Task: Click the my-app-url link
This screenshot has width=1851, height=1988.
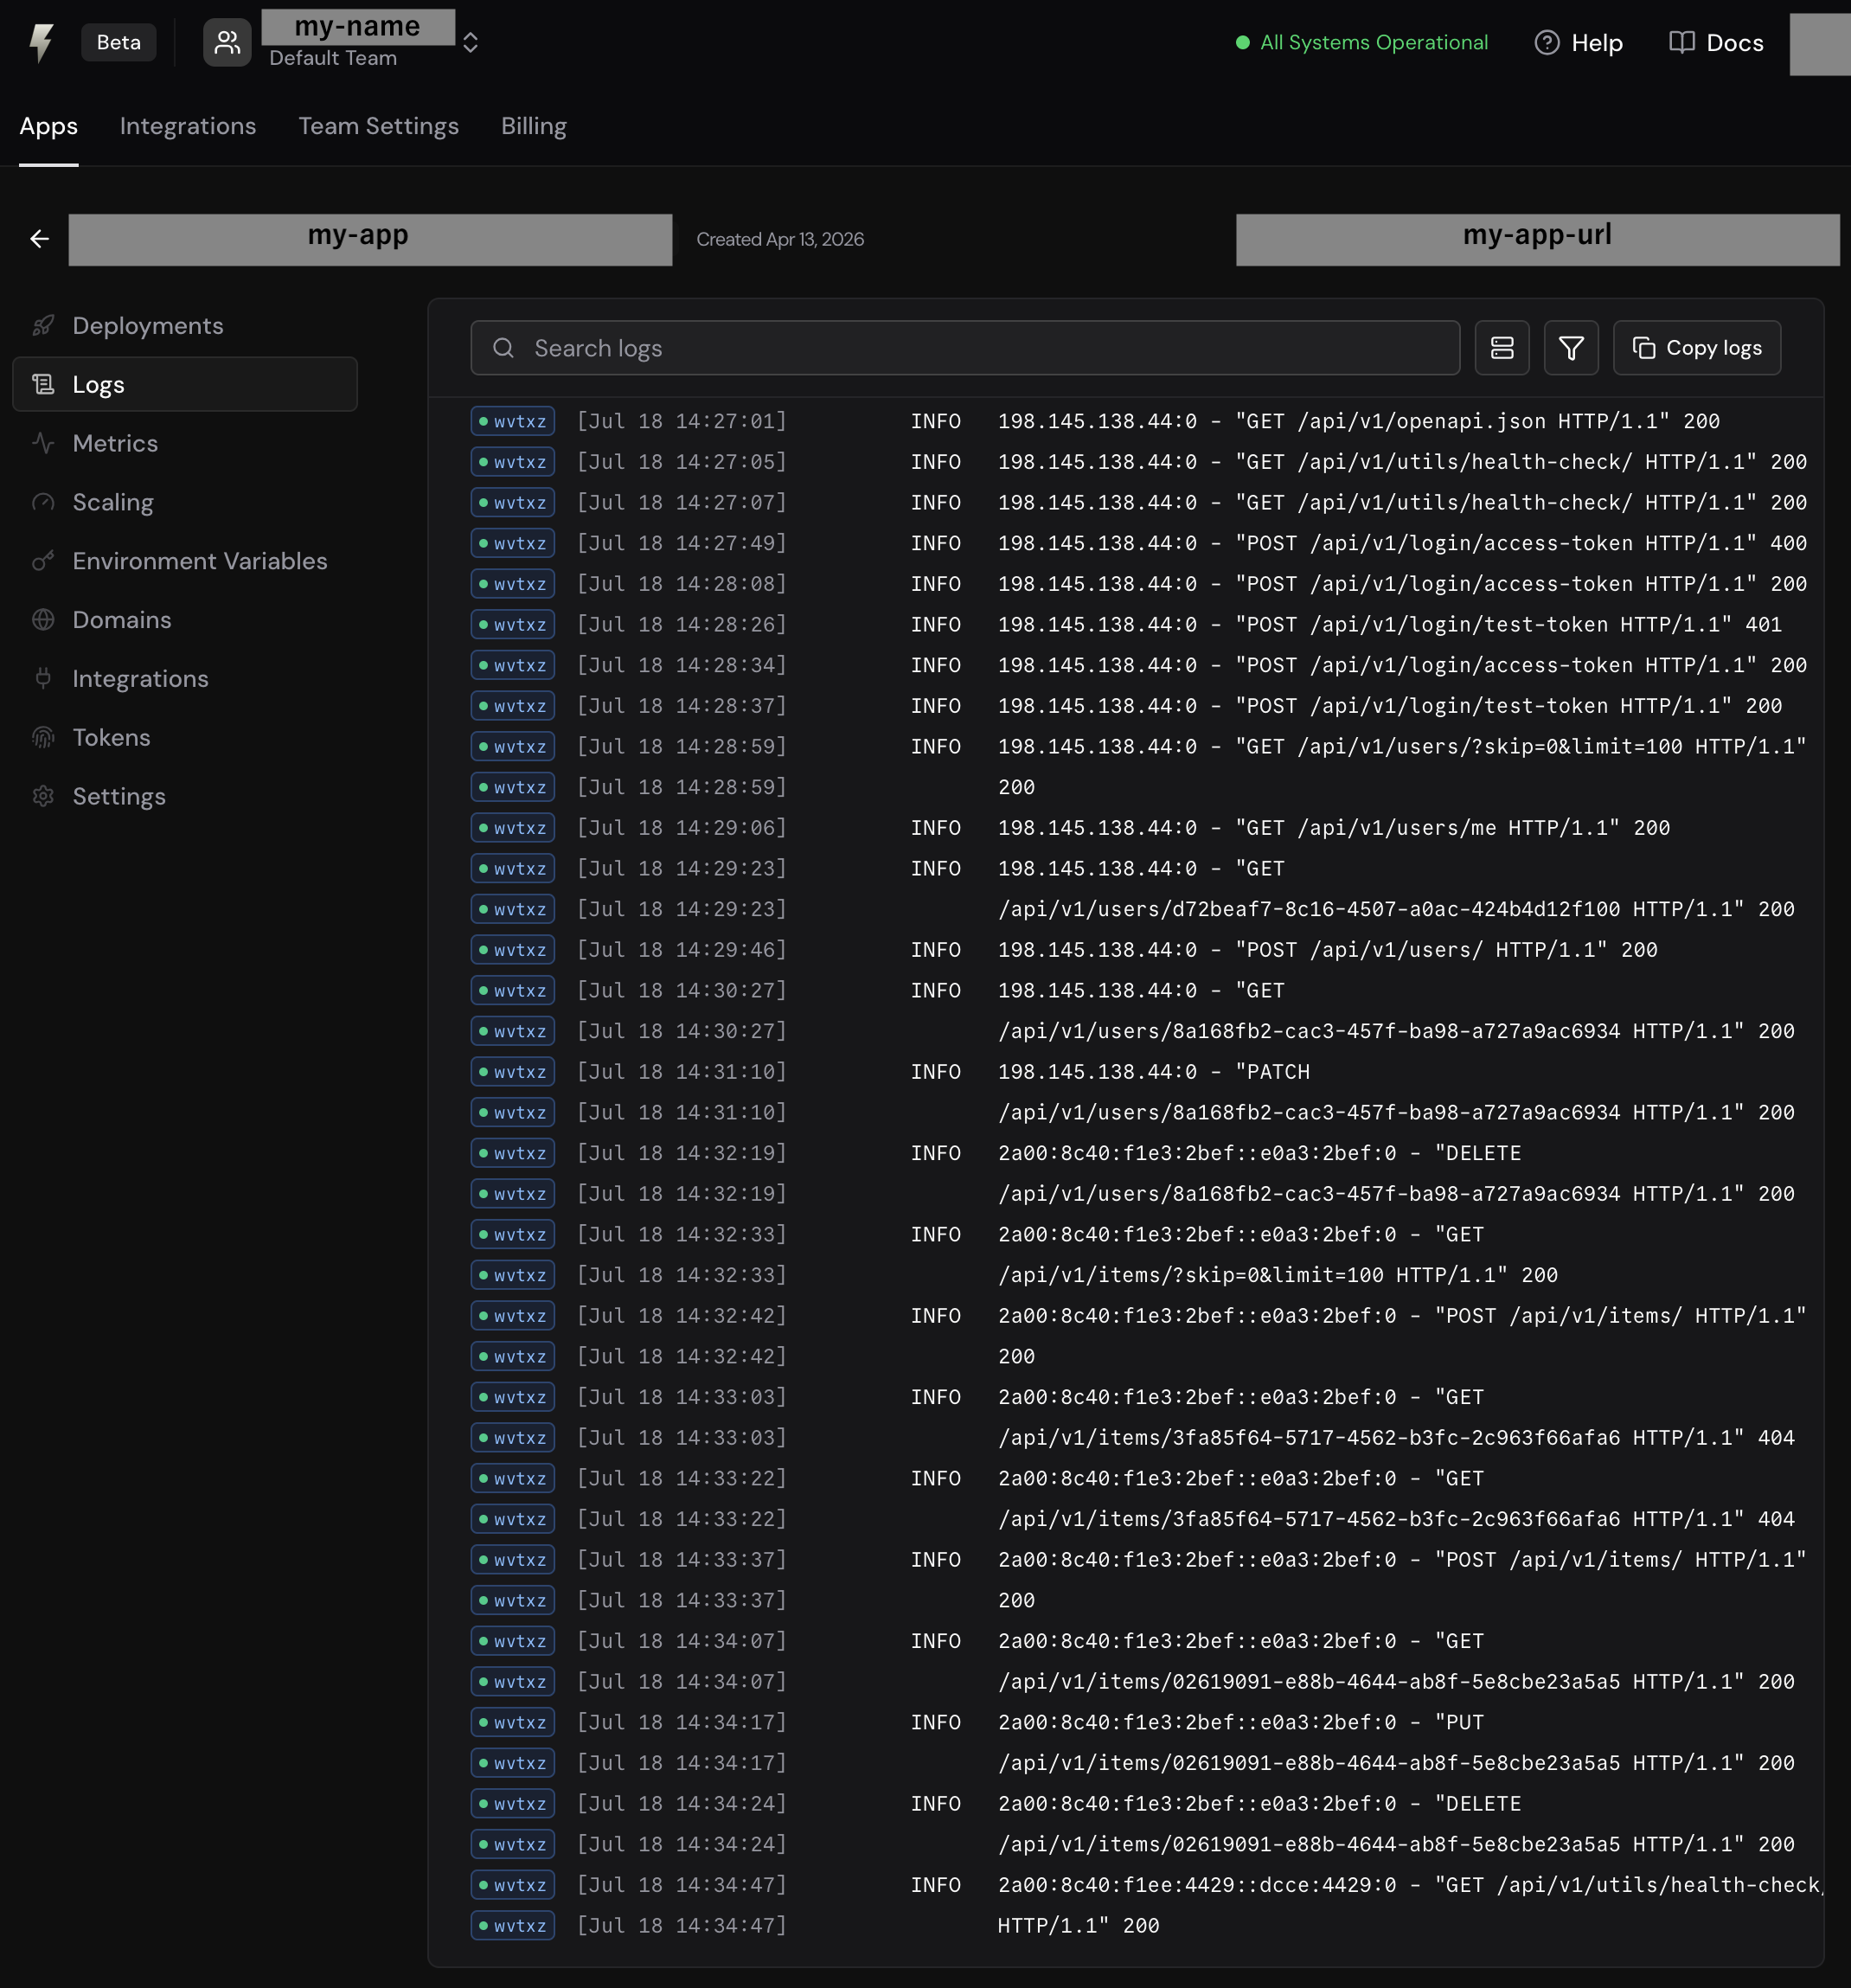Action: [x=1538, y=240]
